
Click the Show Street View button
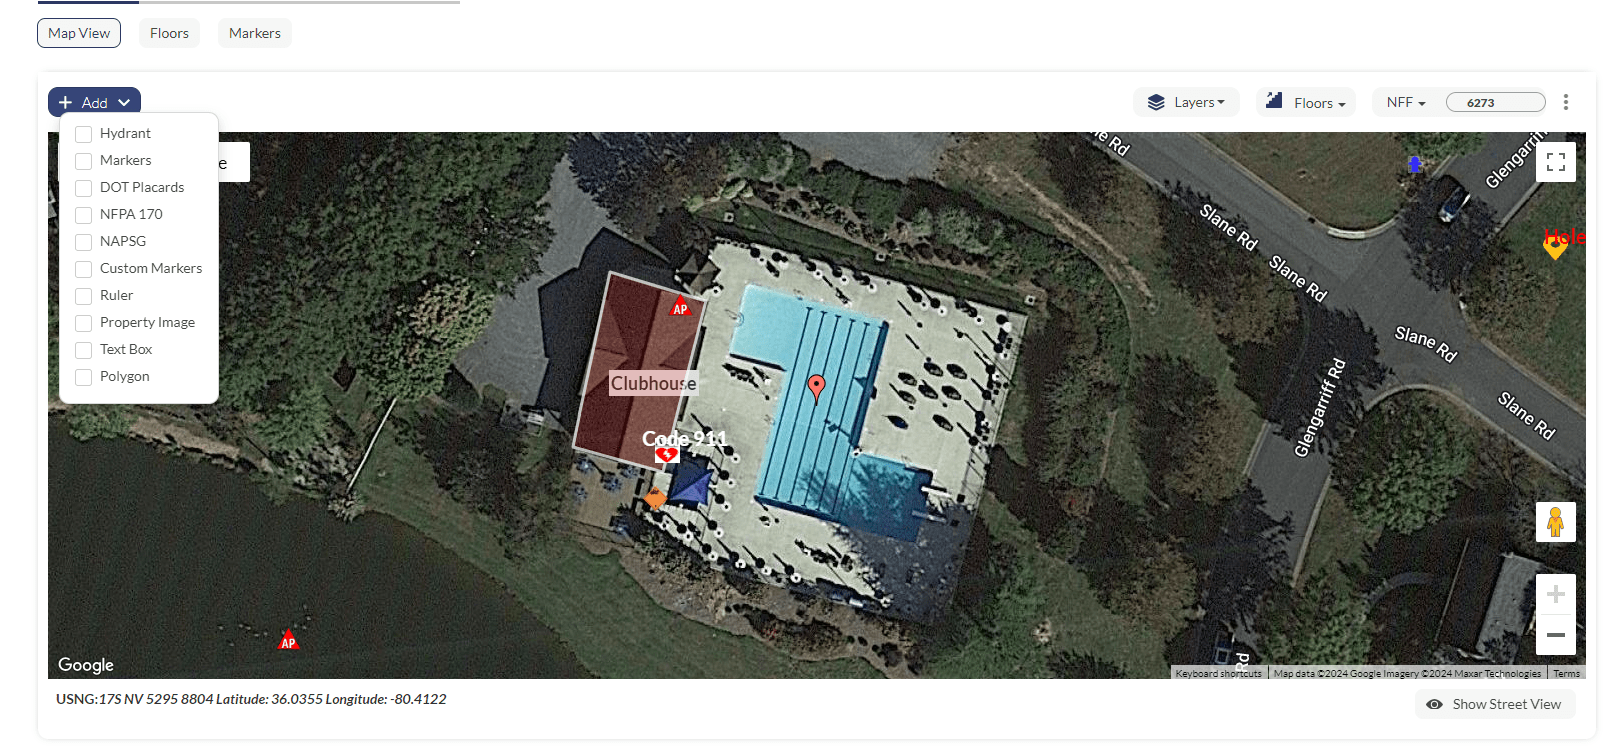point(1495,704)
